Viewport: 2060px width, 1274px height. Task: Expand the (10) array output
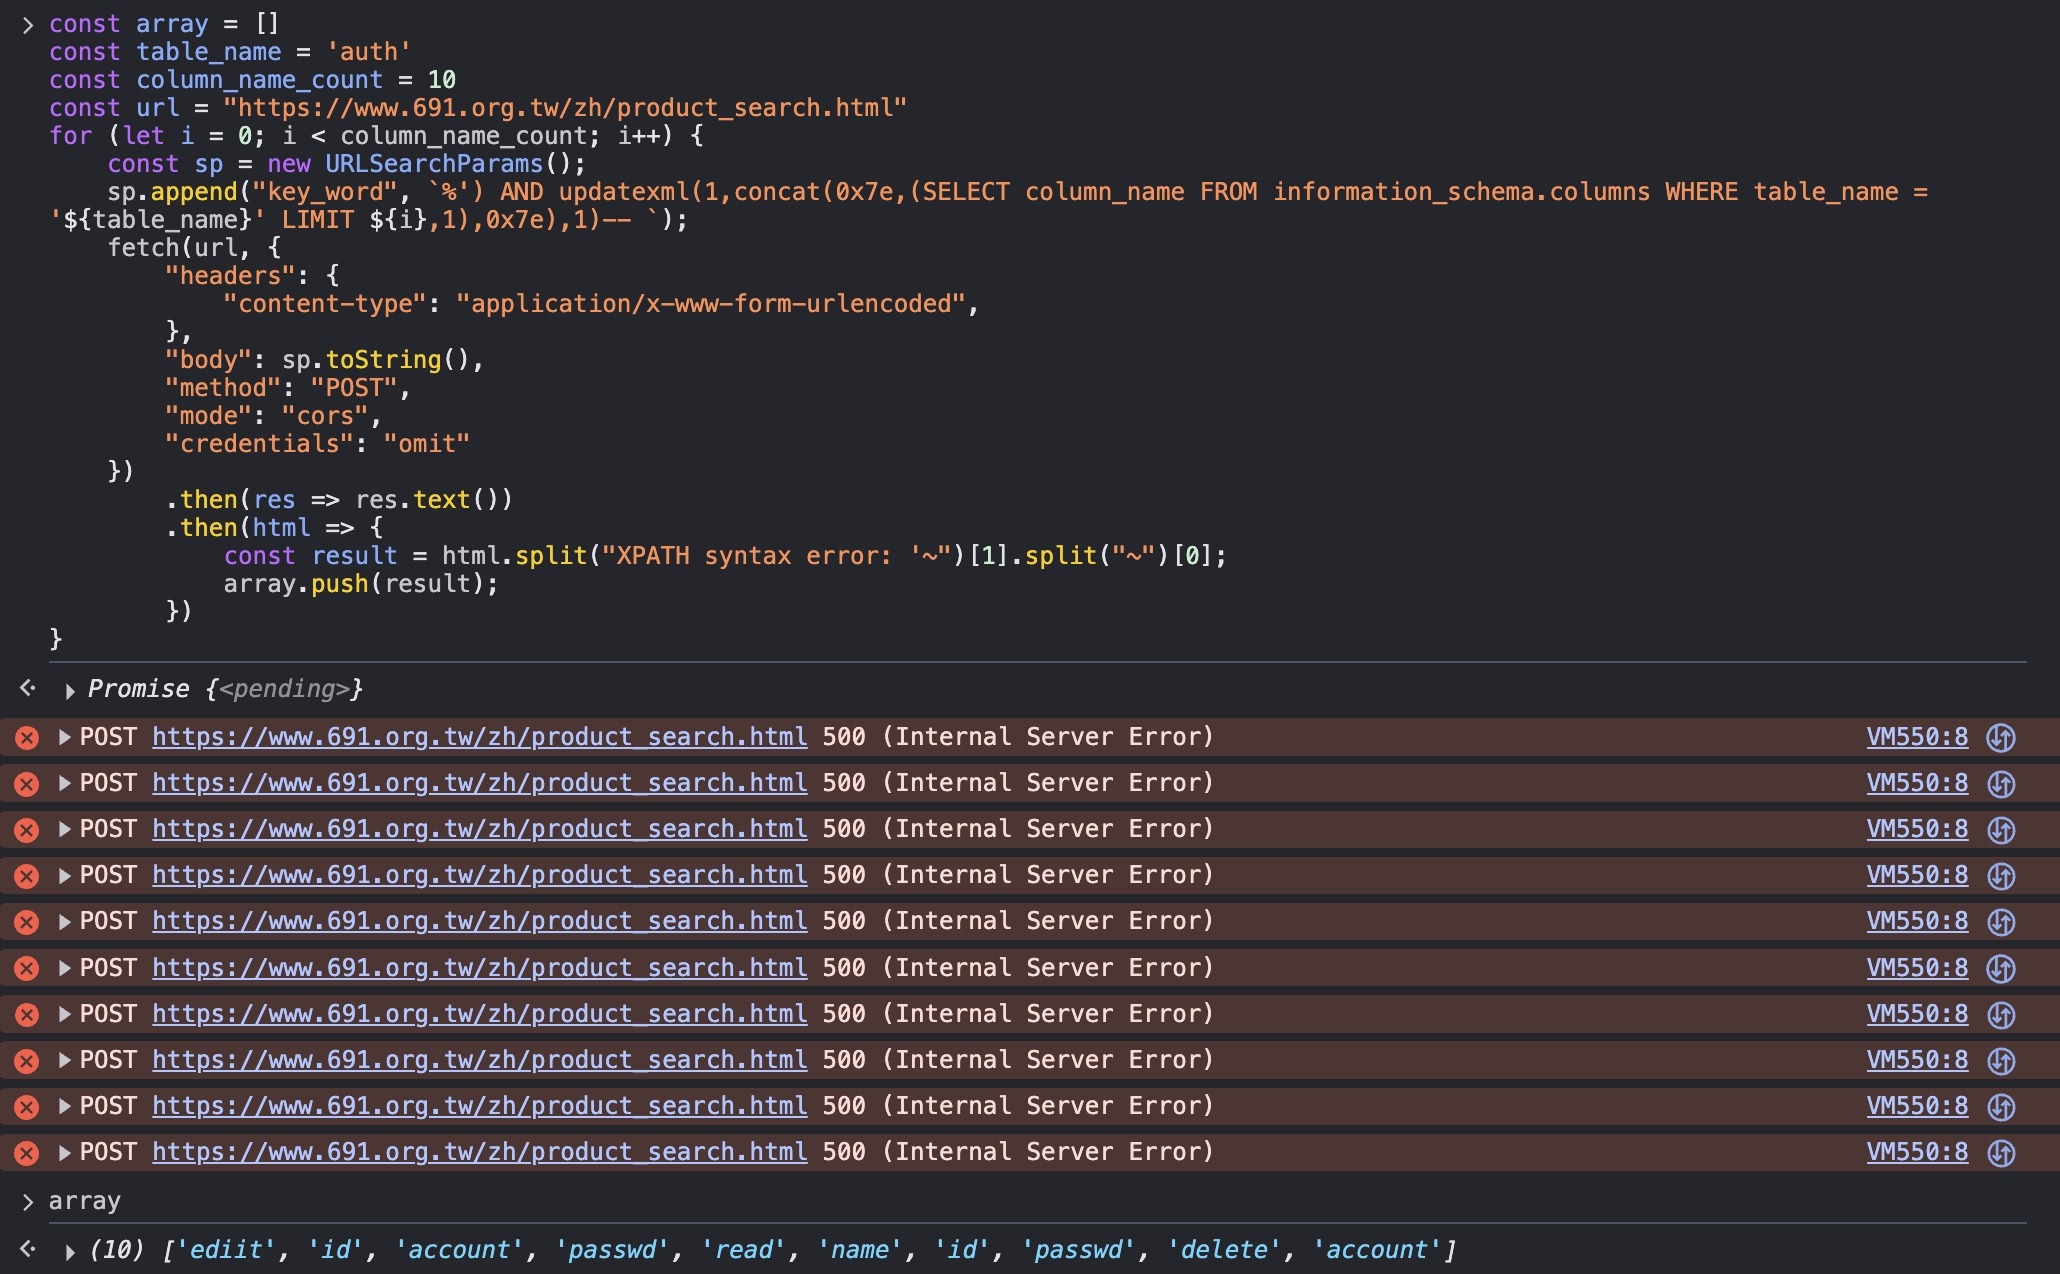(x=70, y=1252)
